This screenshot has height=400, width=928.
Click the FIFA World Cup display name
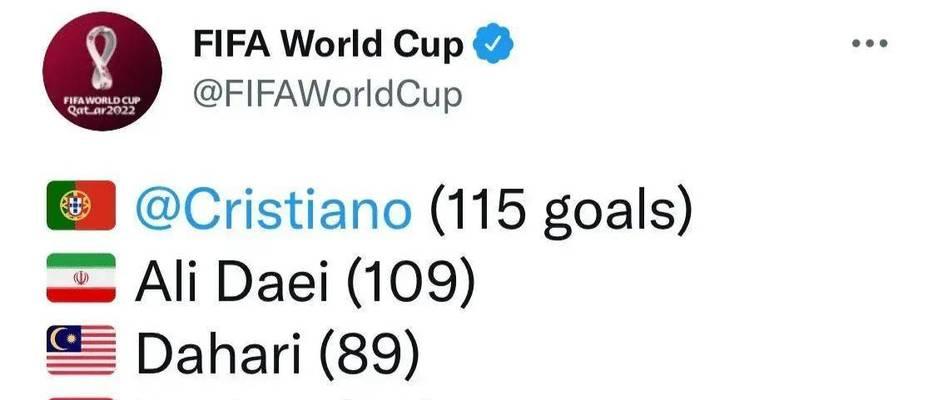click(x=328, y=44)
